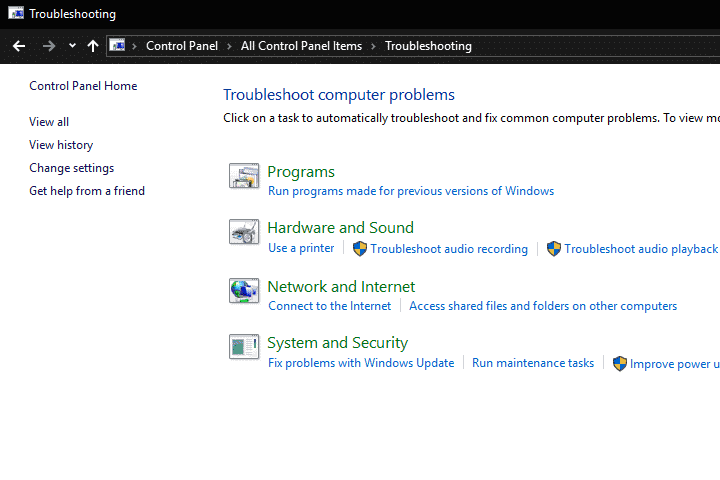This screenshot has height=480, width=720.
Task: Select Troubleshooting breadcrumb in address bar
Action: tap(428, 46)
